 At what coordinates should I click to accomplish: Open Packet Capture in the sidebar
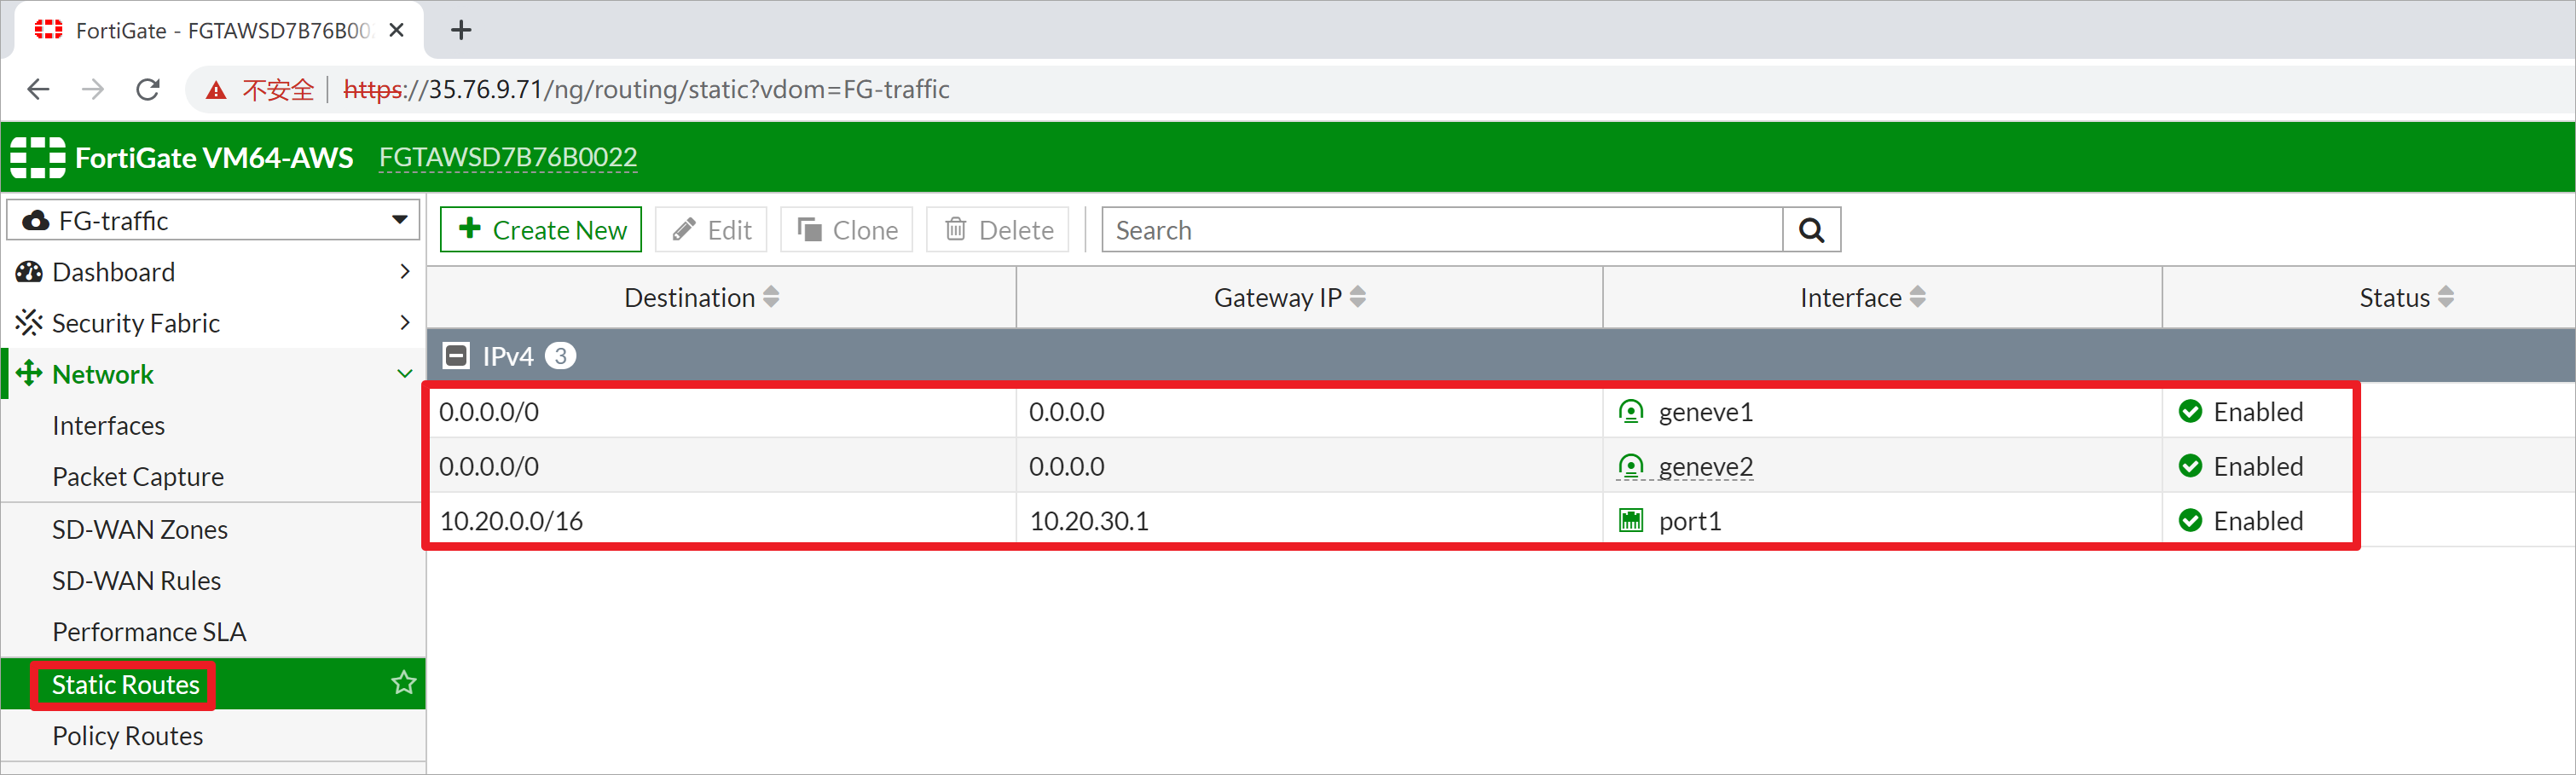pos(138,477)
